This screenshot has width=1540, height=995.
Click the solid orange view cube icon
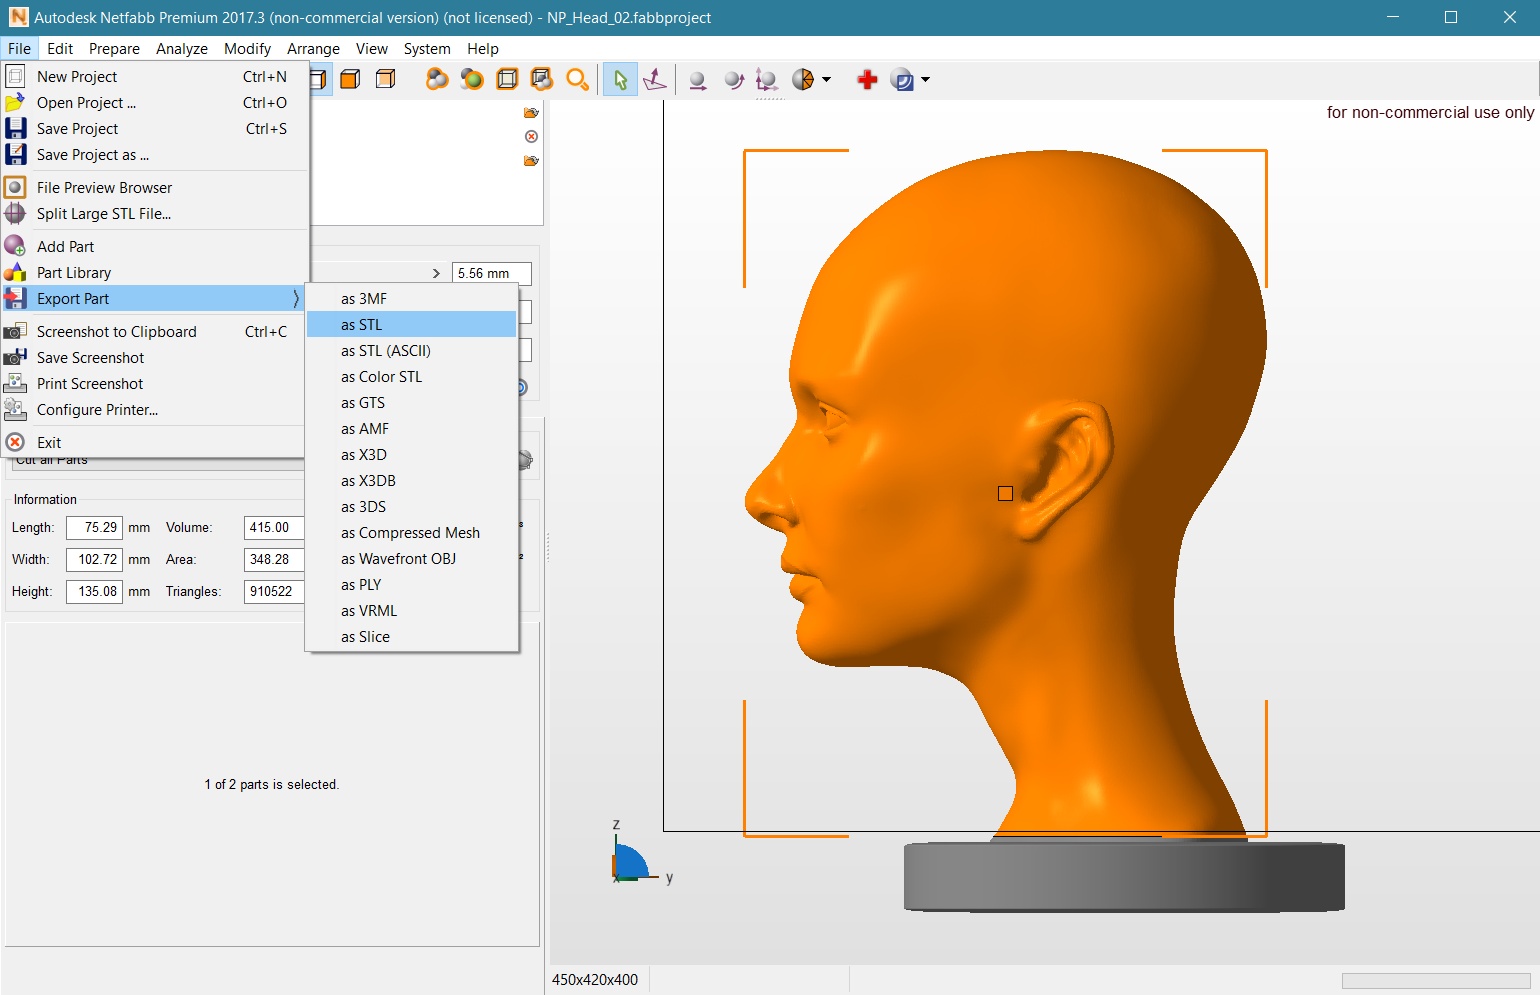(x=350, y=80)
